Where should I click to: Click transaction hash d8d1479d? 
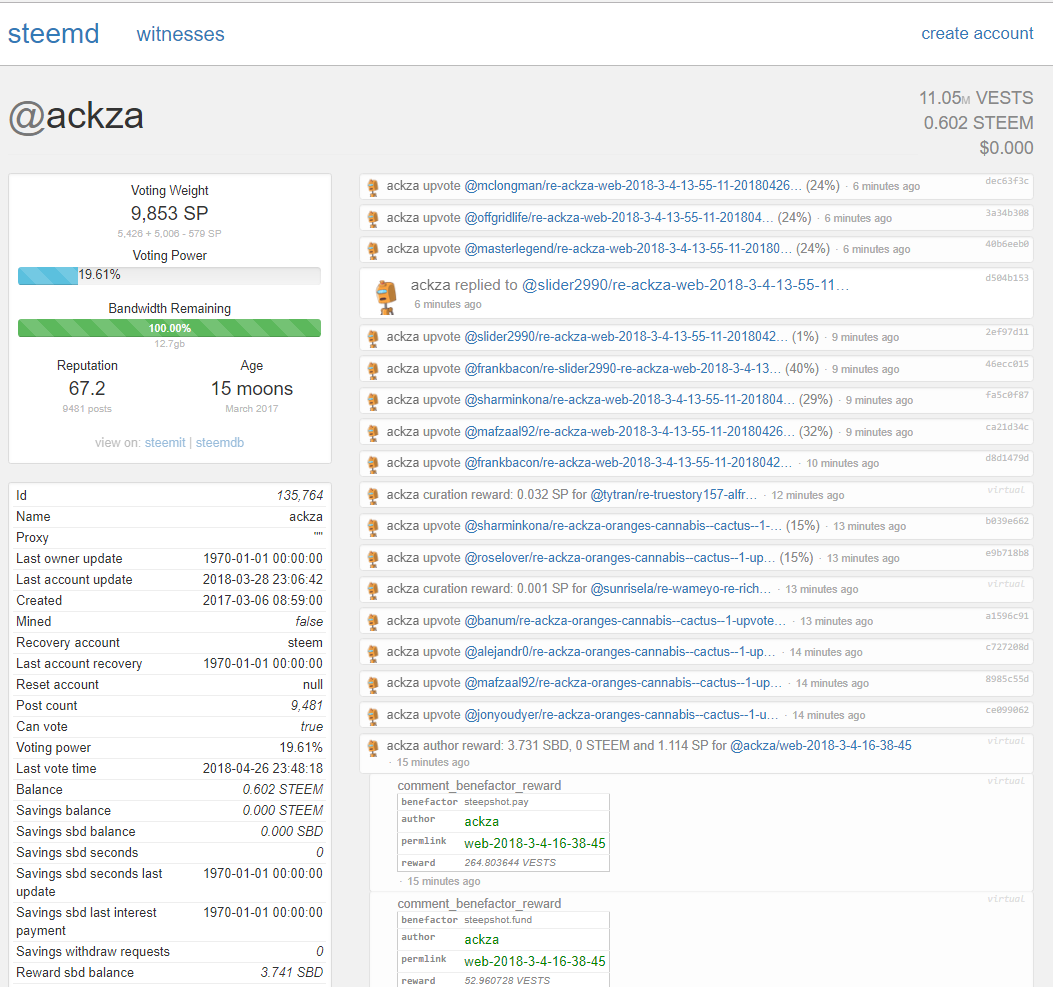(x=1007, y=458)
